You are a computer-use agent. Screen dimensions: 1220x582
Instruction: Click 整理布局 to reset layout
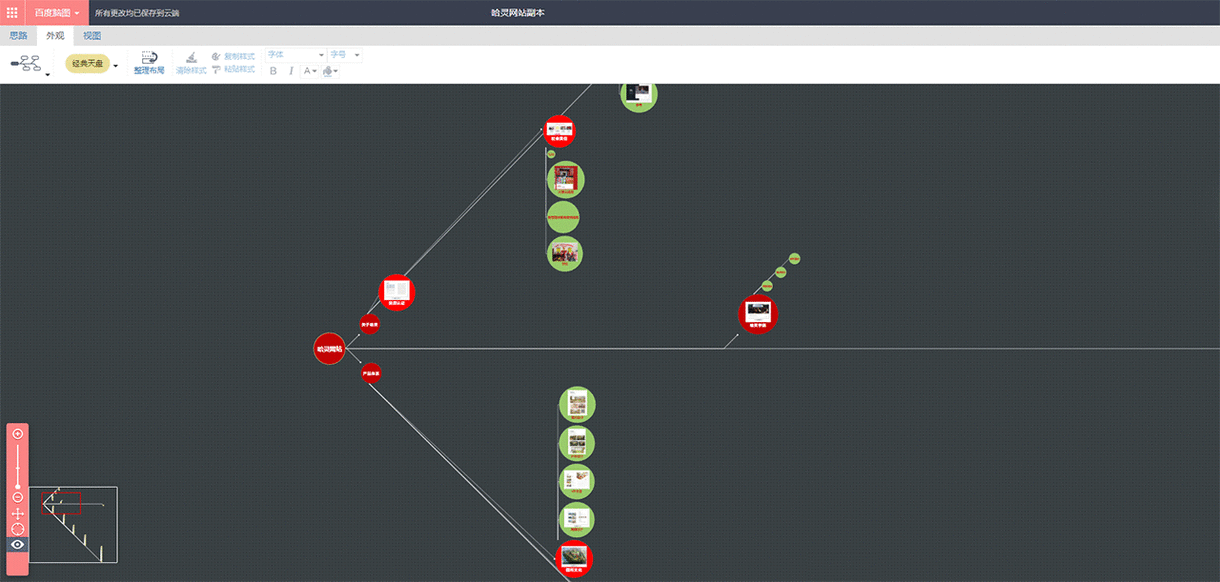click(x=149, y=63)
